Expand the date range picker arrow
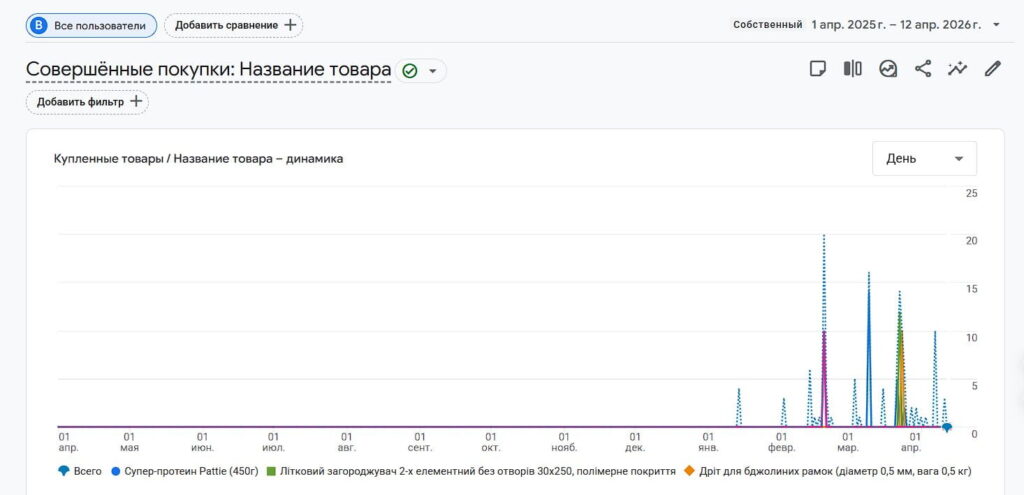1024x495 pixels. click(996, 25)
